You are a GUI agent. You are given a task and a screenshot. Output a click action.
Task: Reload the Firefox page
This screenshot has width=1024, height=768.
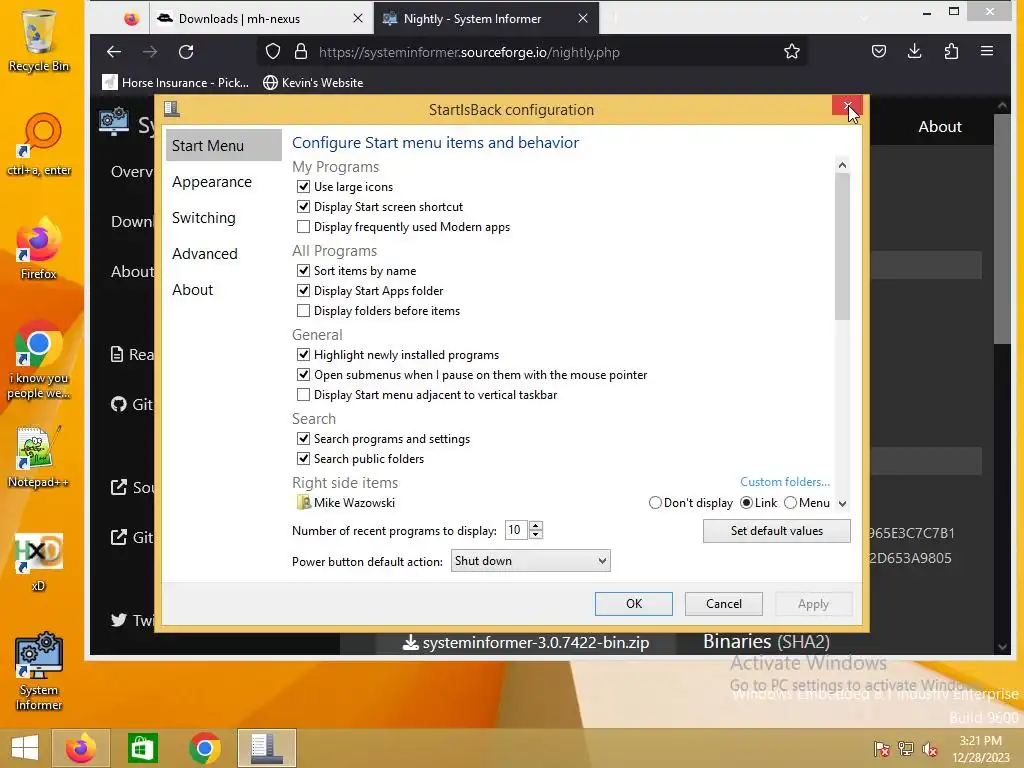coord(186,52)
